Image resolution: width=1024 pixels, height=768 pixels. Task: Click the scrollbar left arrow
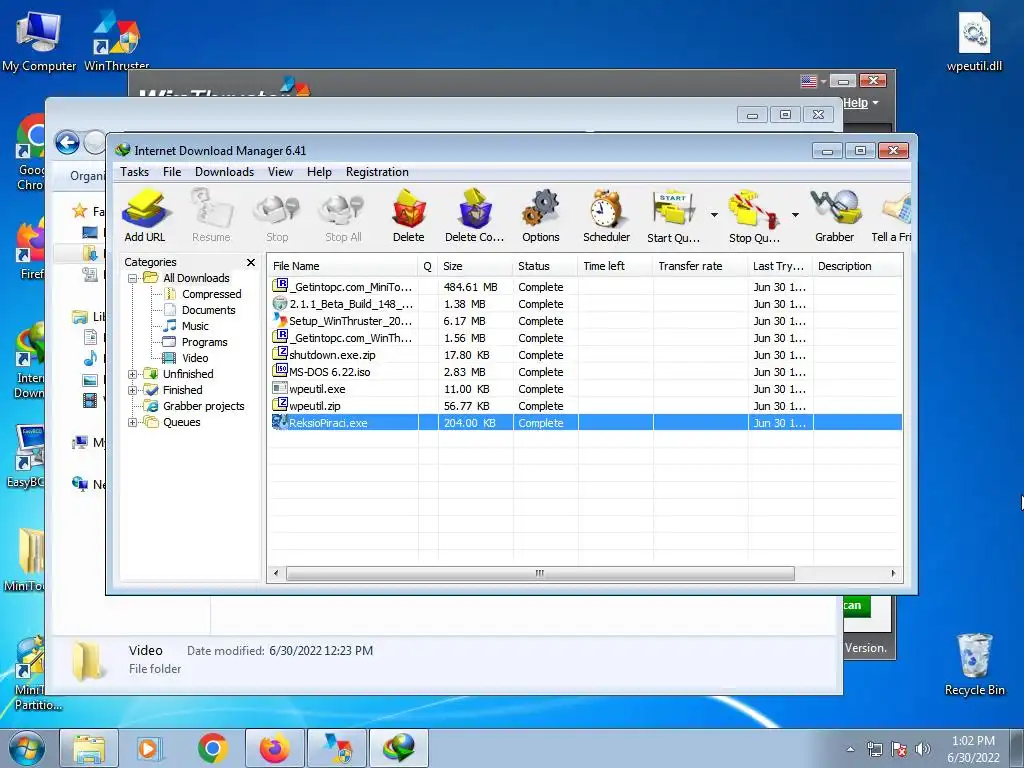coord(276,573)
